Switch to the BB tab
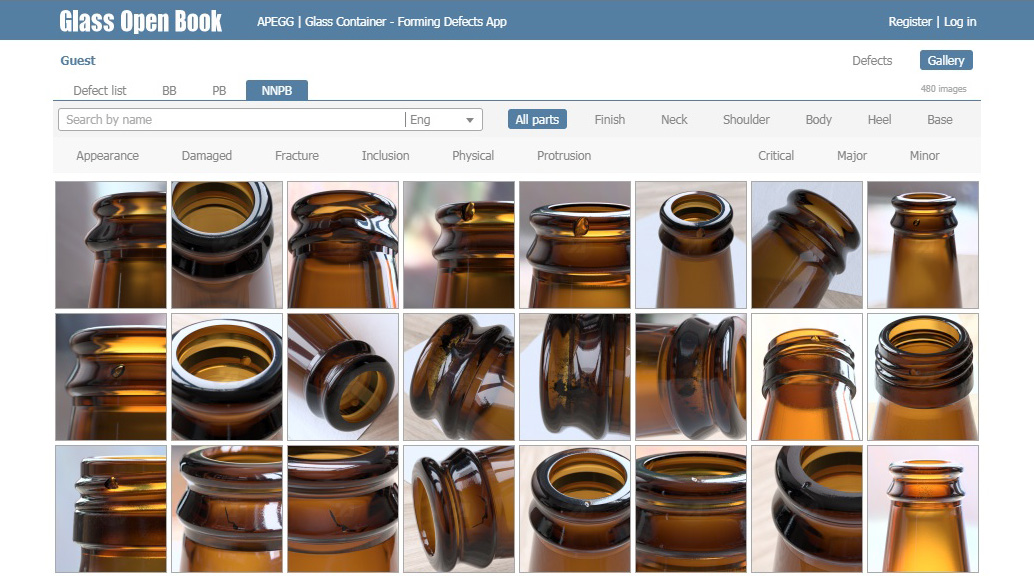Screen dimensions: 1034x576 [x=169, y=90]
